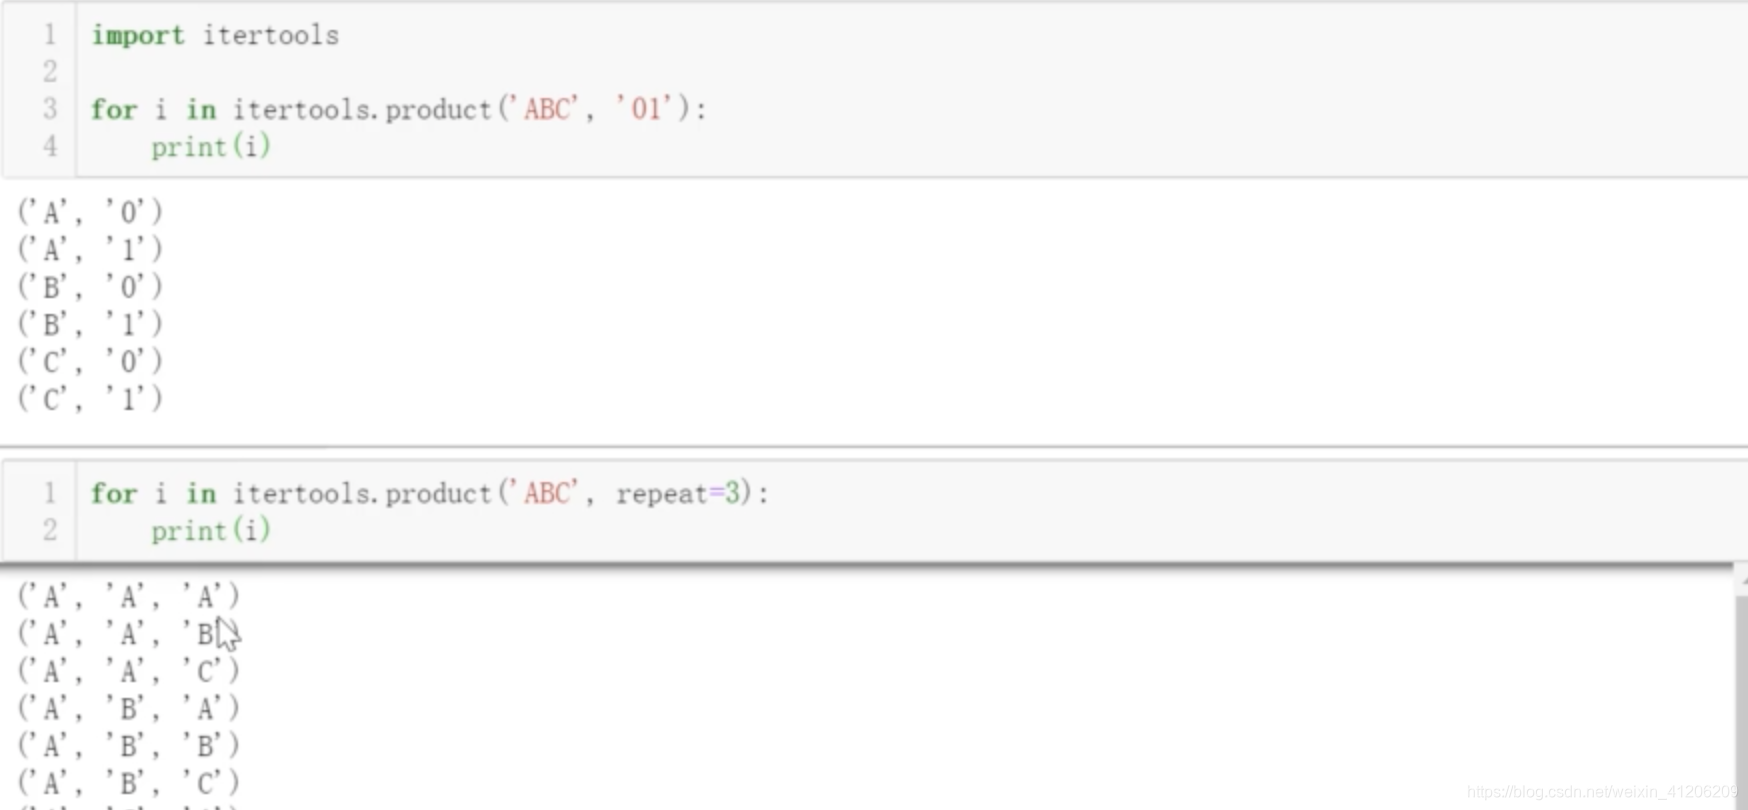Viewport: 1748px width, 810px height.
Task: Select output line ('A', '0')
Action: (x=90, y=212)
